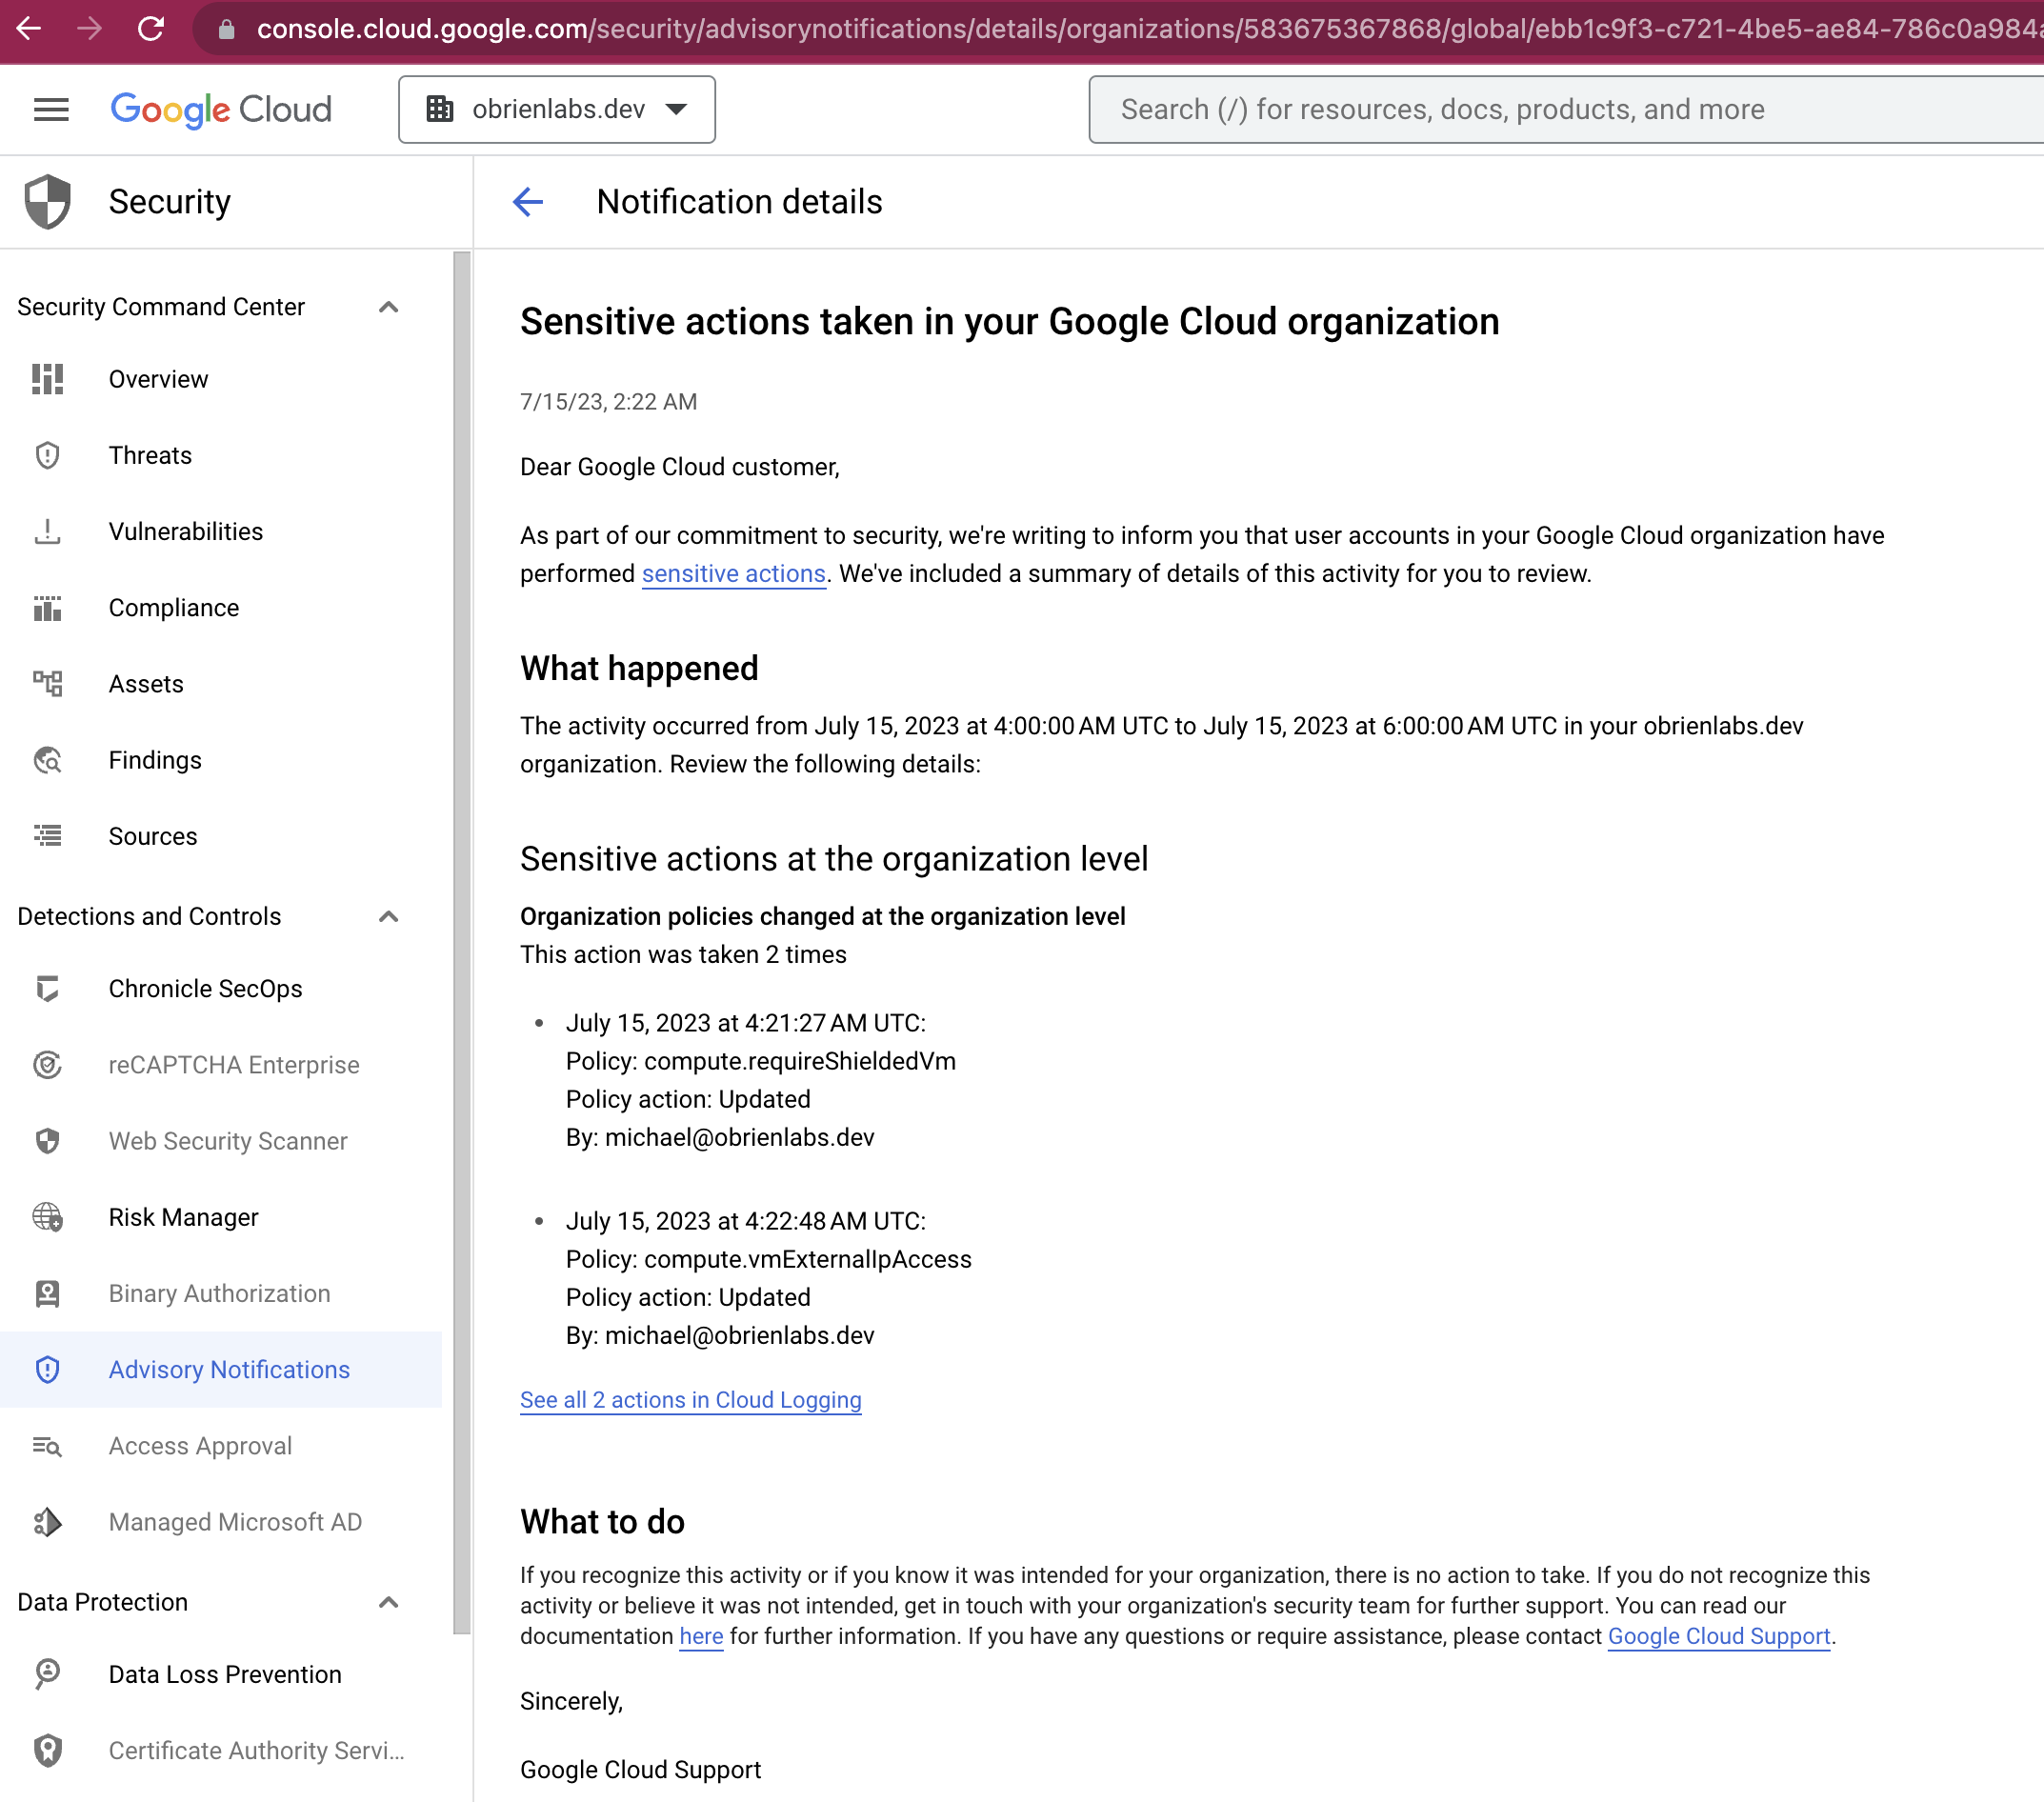Screen dimensions: 2044x1802
Task: Collapse the Security Command Center section
Action: [x=389, y=307]
